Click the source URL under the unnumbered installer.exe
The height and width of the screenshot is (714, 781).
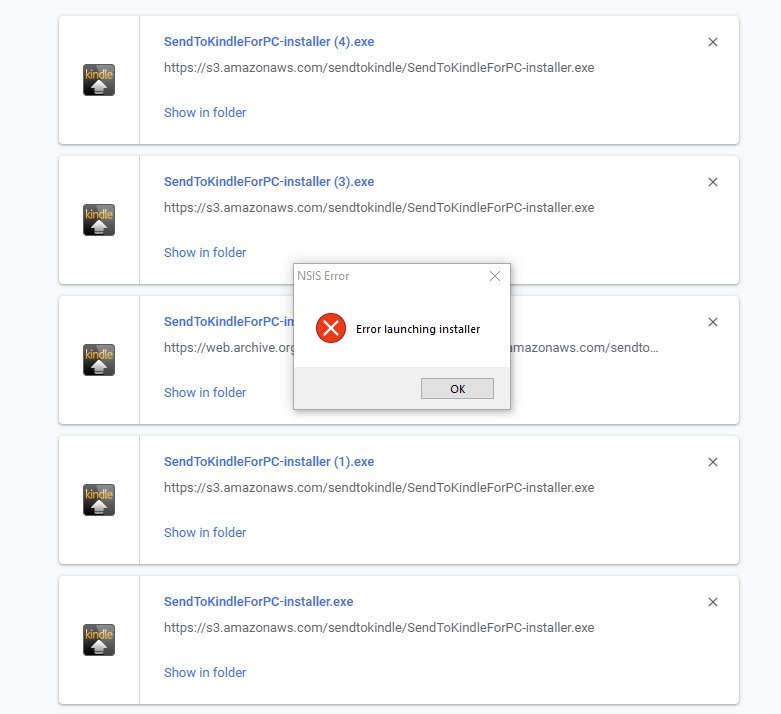pyautogui.click(x=379, y=628)
